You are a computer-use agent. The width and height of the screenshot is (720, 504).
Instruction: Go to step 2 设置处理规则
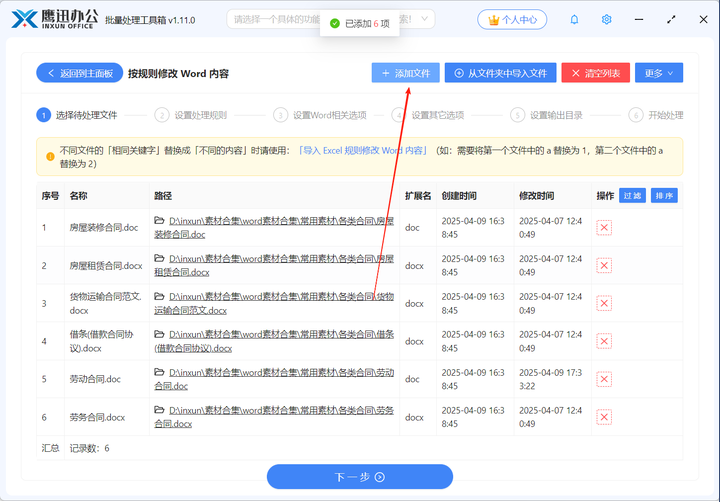pos(191,115)
